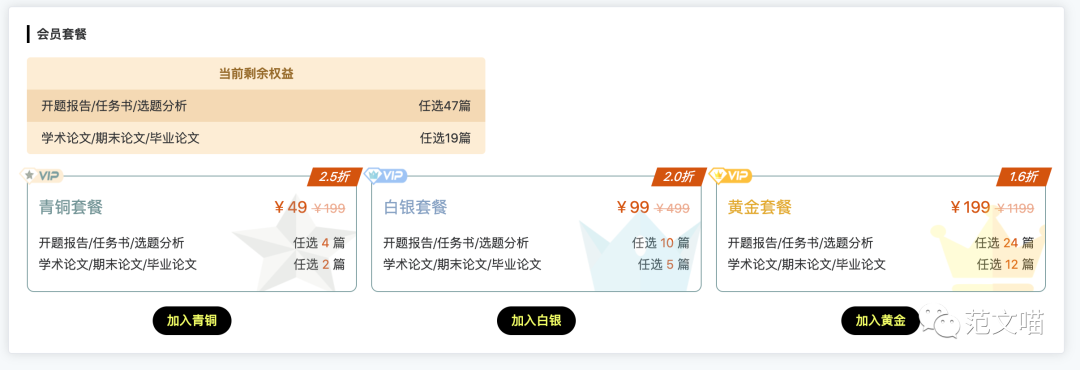Viewport: 1080px width, 370px height.
Task: Join the gold plan with 加入黄金
Action: pyautogui.click(x=880, y=321)
